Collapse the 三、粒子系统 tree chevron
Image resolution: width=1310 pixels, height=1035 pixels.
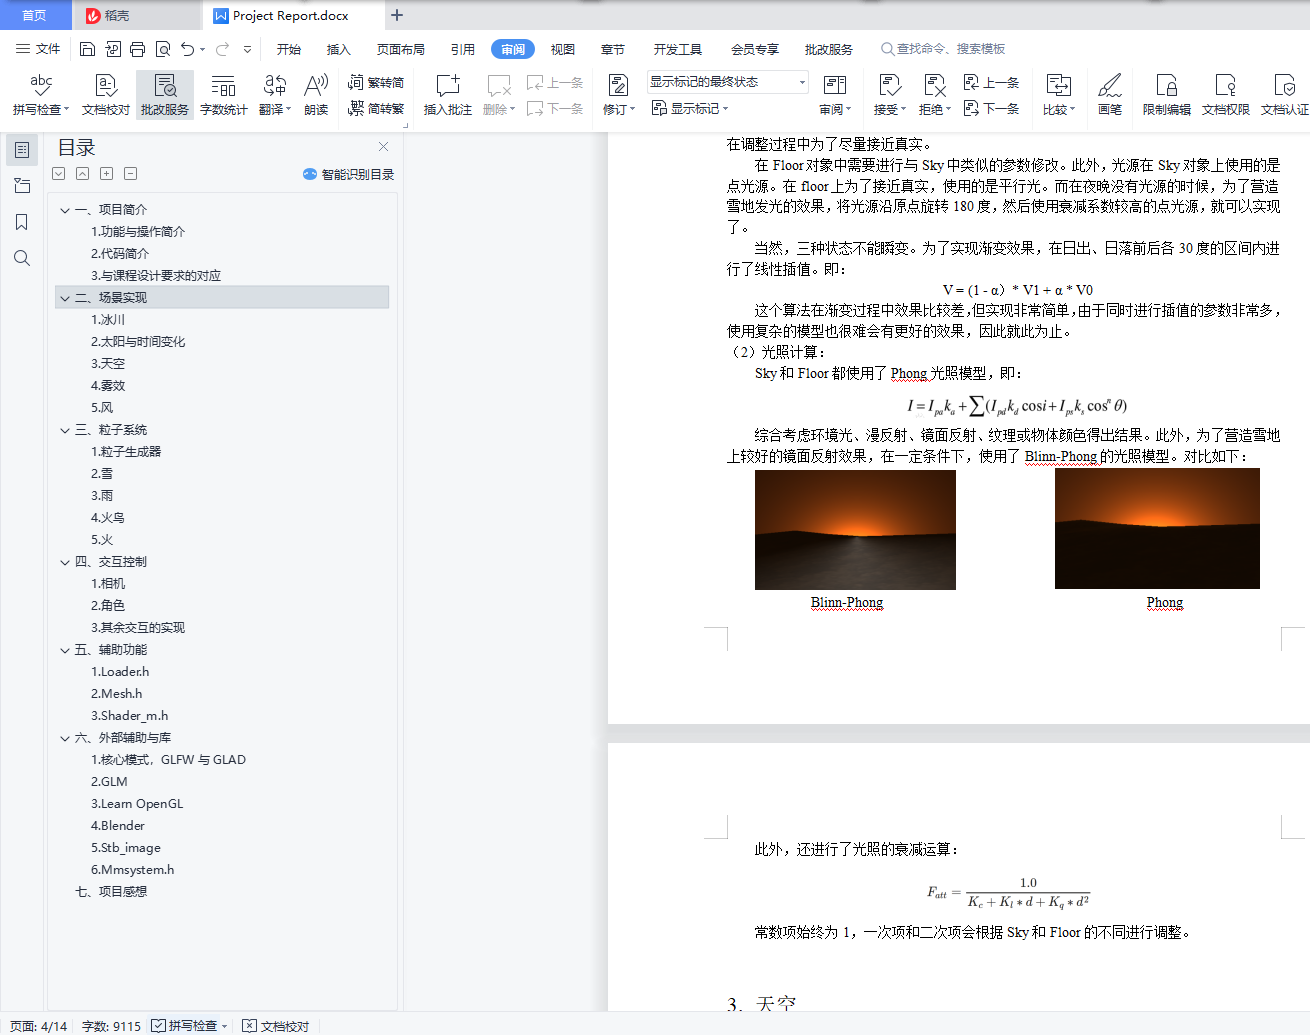coord(65,430)
